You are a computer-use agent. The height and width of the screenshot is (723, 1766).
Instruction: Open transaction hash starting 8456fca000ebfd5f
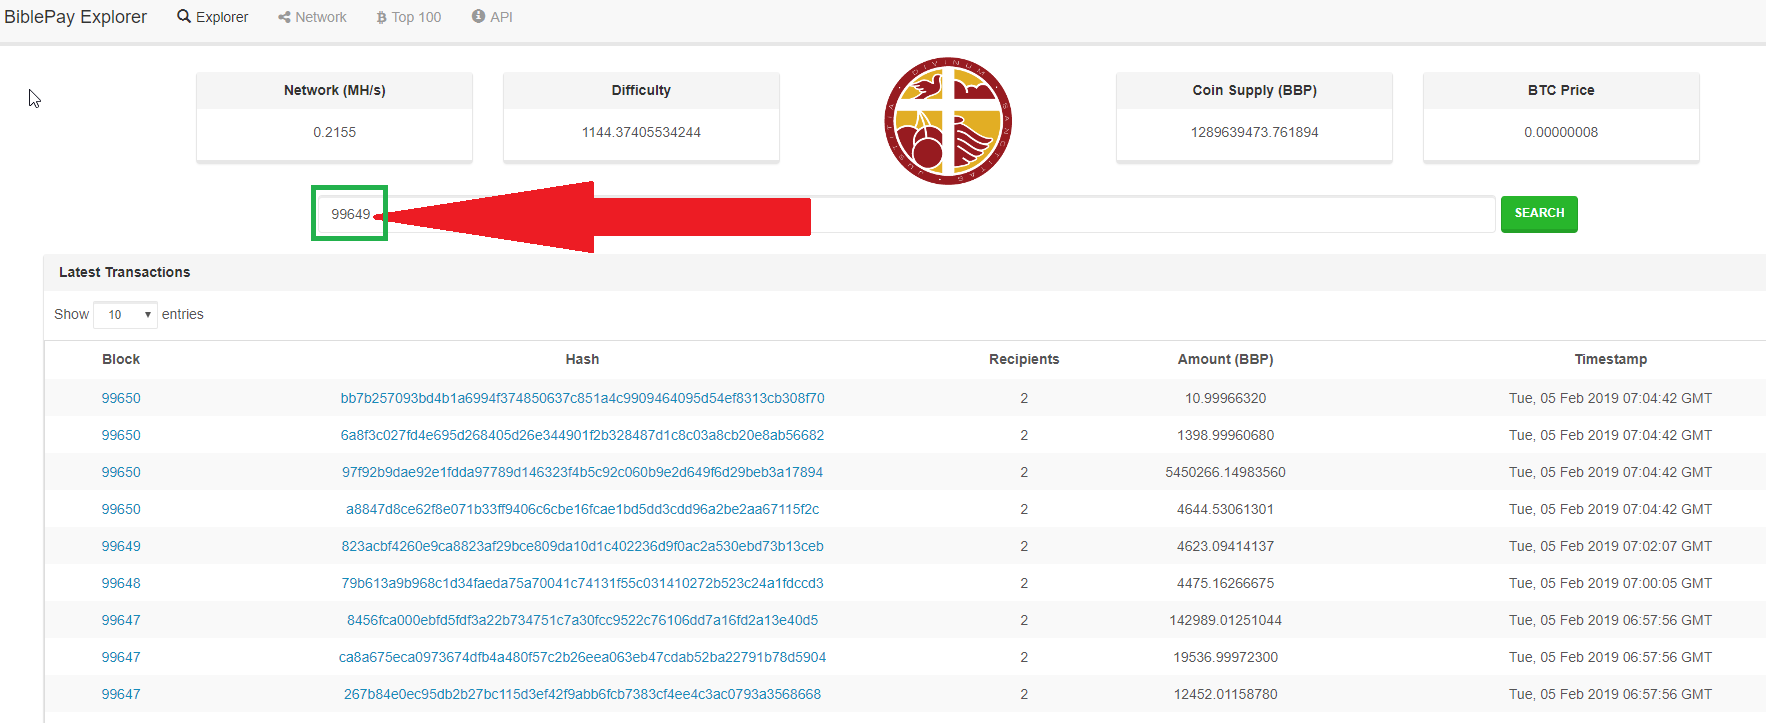582,620
